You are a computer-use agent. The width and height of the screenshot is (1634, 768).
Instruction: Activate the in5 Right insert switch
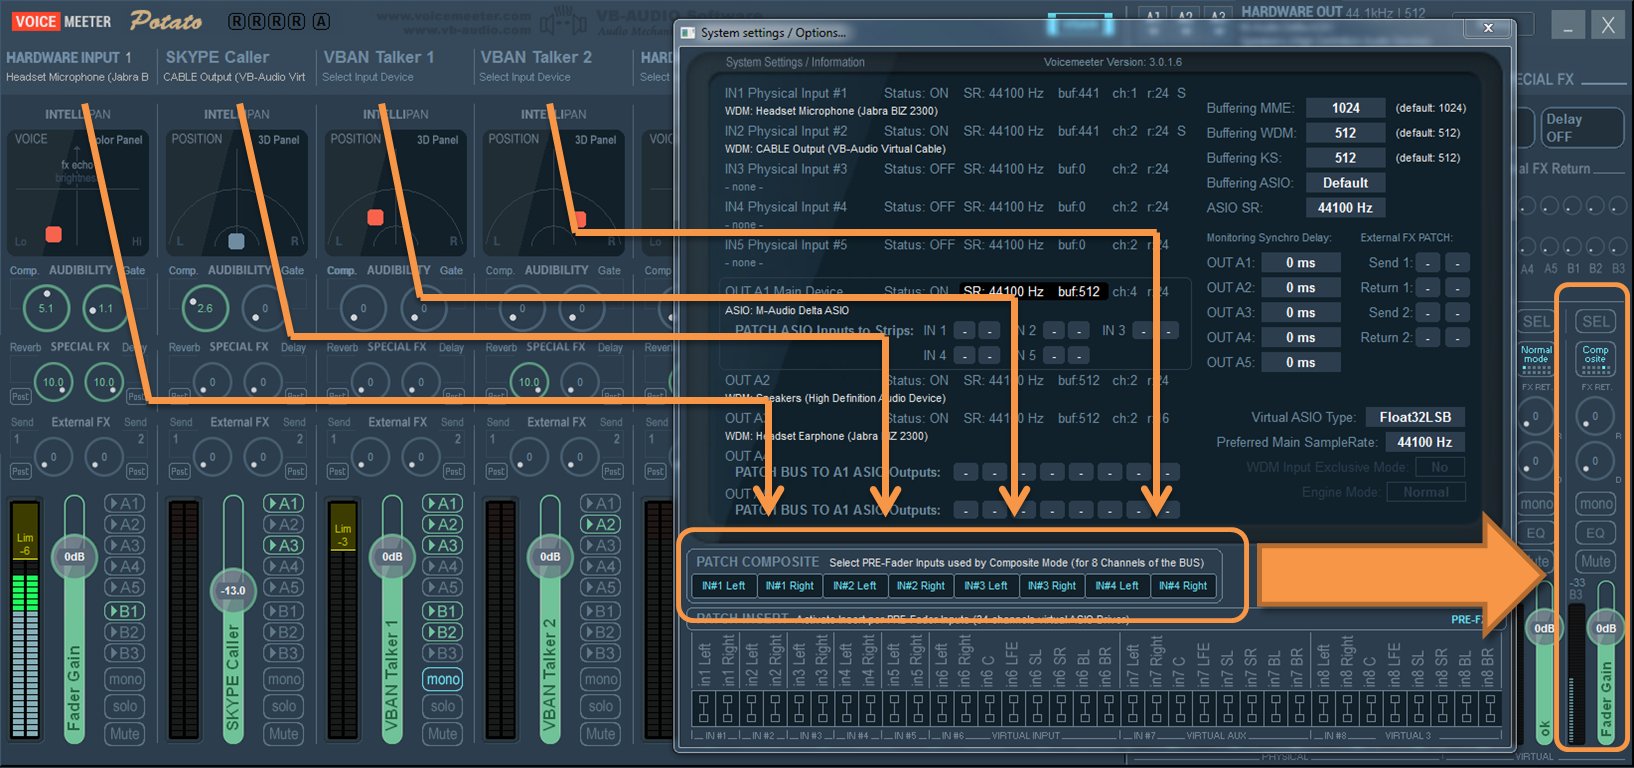click(918, 710)
